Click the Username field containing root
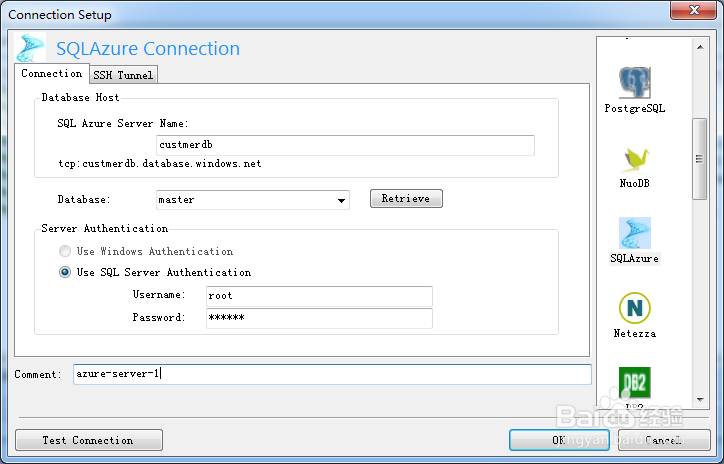The width and height of the screenshot is (724, 464). point(319,296)
